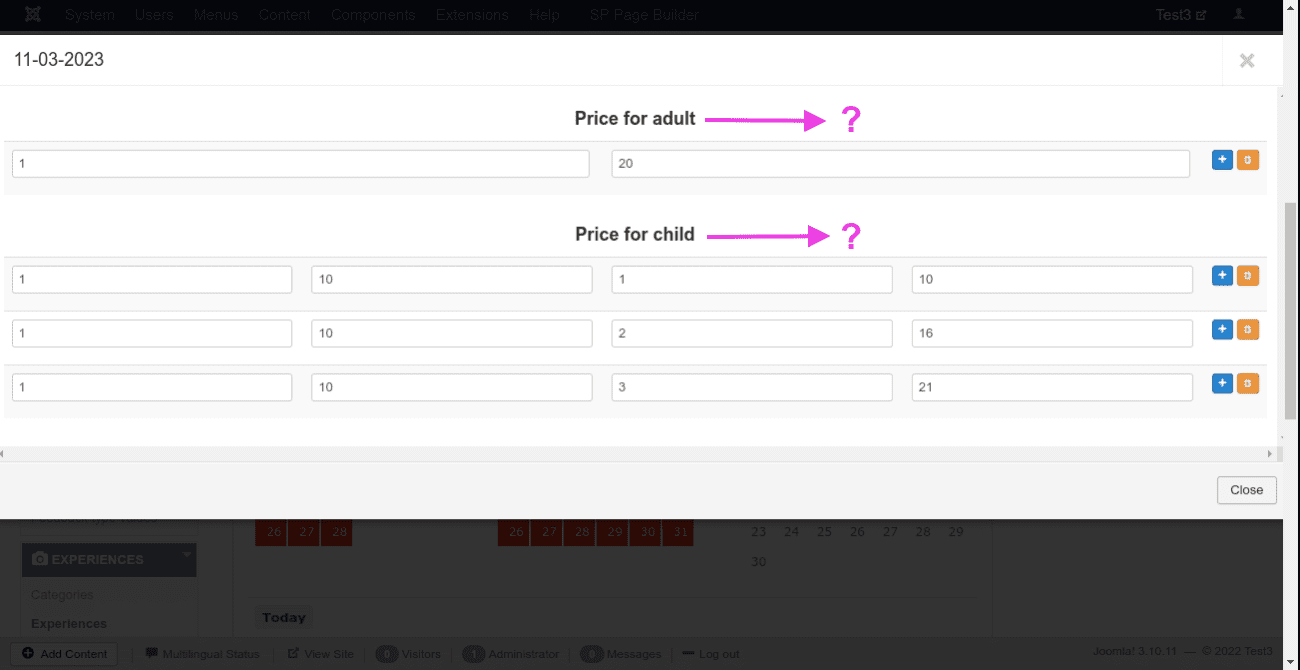This screenshot has width=1300, height=670.
Task: Click the blue plus button in adult price row
Action: (1222, 160)
